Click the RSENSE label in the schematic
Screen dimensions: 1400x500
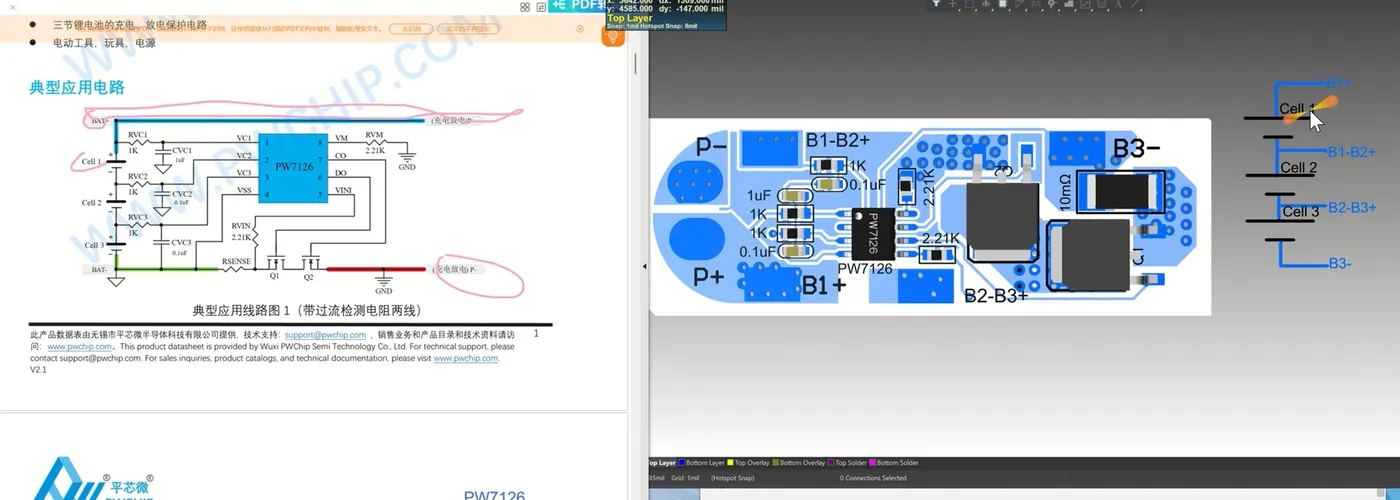tap(236, 259)
